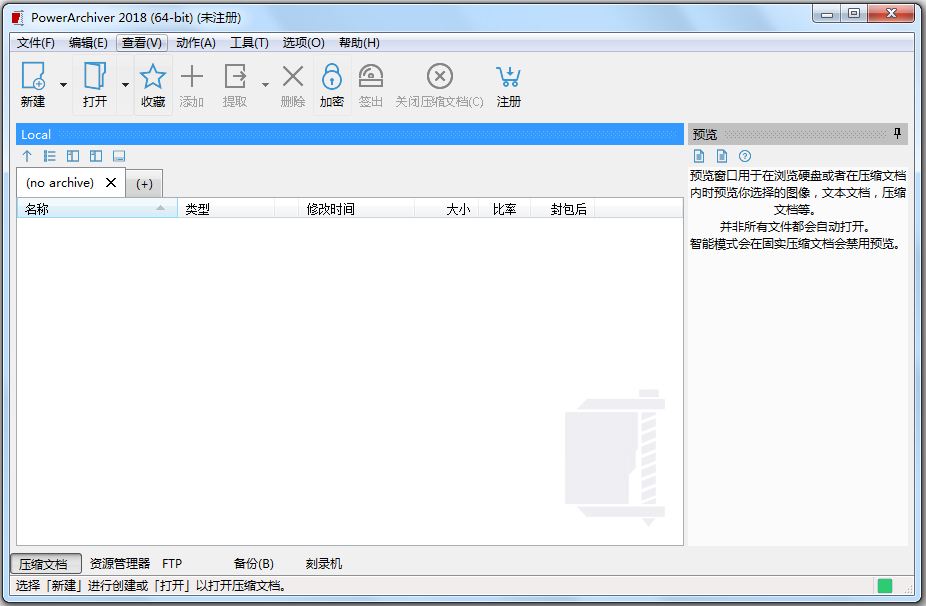The height and width of the screenshot is (606, 926).
Task: Pin the 预览 panel with pushpin
Action: pyautogui.click(x=897, y=133)
